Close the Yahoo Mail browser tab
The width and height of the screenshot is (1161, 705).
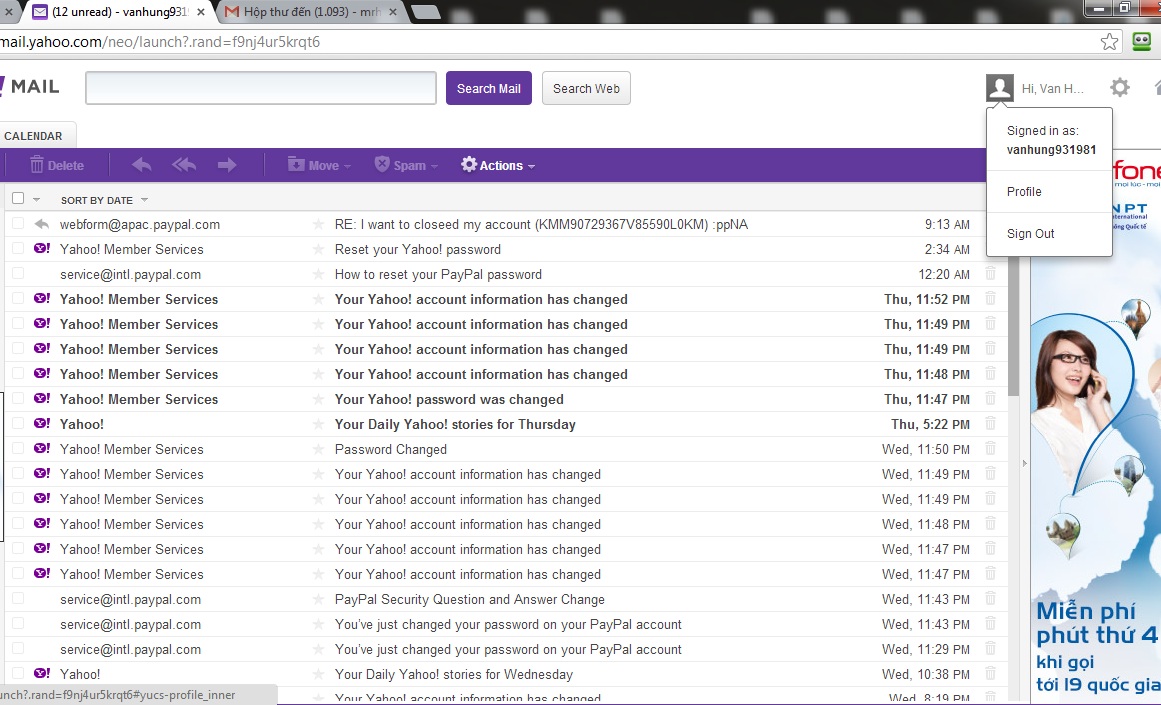pyautogui.click(x=200, y=12)
